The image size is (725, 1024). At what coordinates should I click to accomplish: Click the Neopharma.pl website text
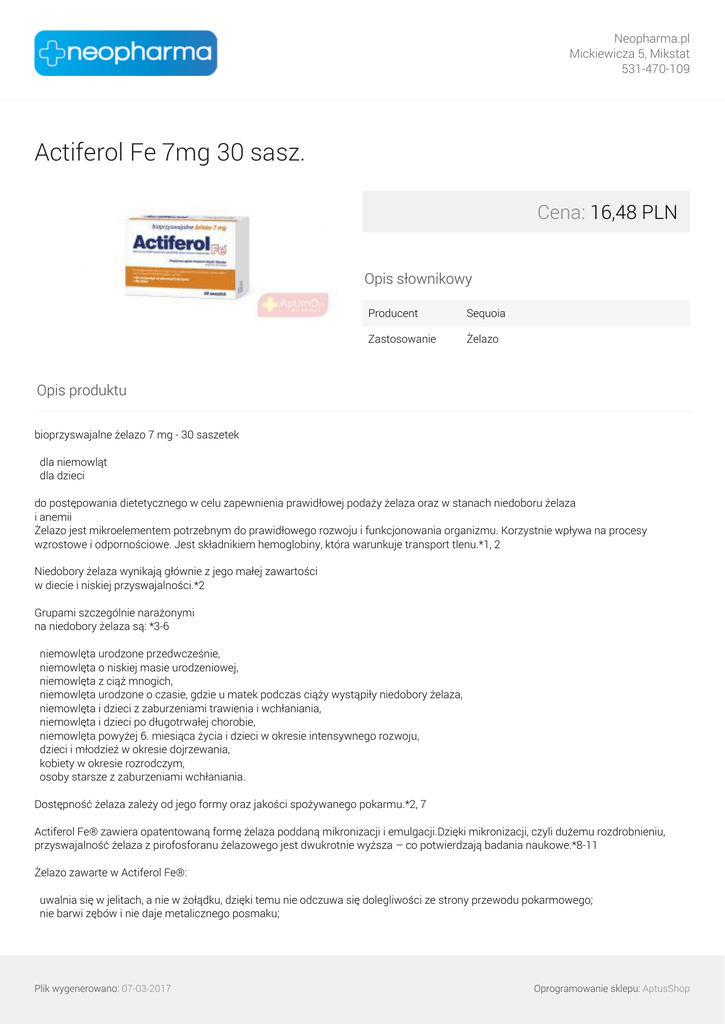[652, 38]
